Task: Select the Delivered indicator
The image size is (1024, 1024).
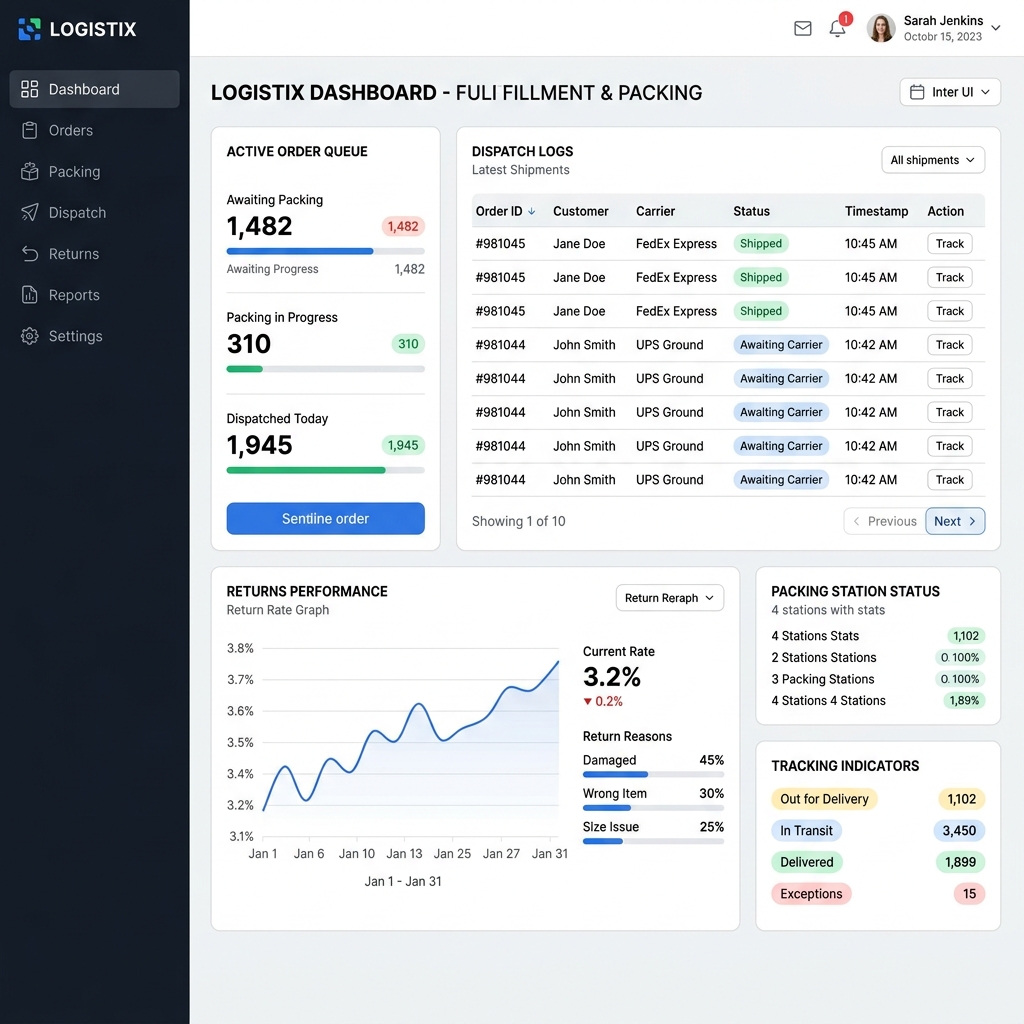Action: 807,862
